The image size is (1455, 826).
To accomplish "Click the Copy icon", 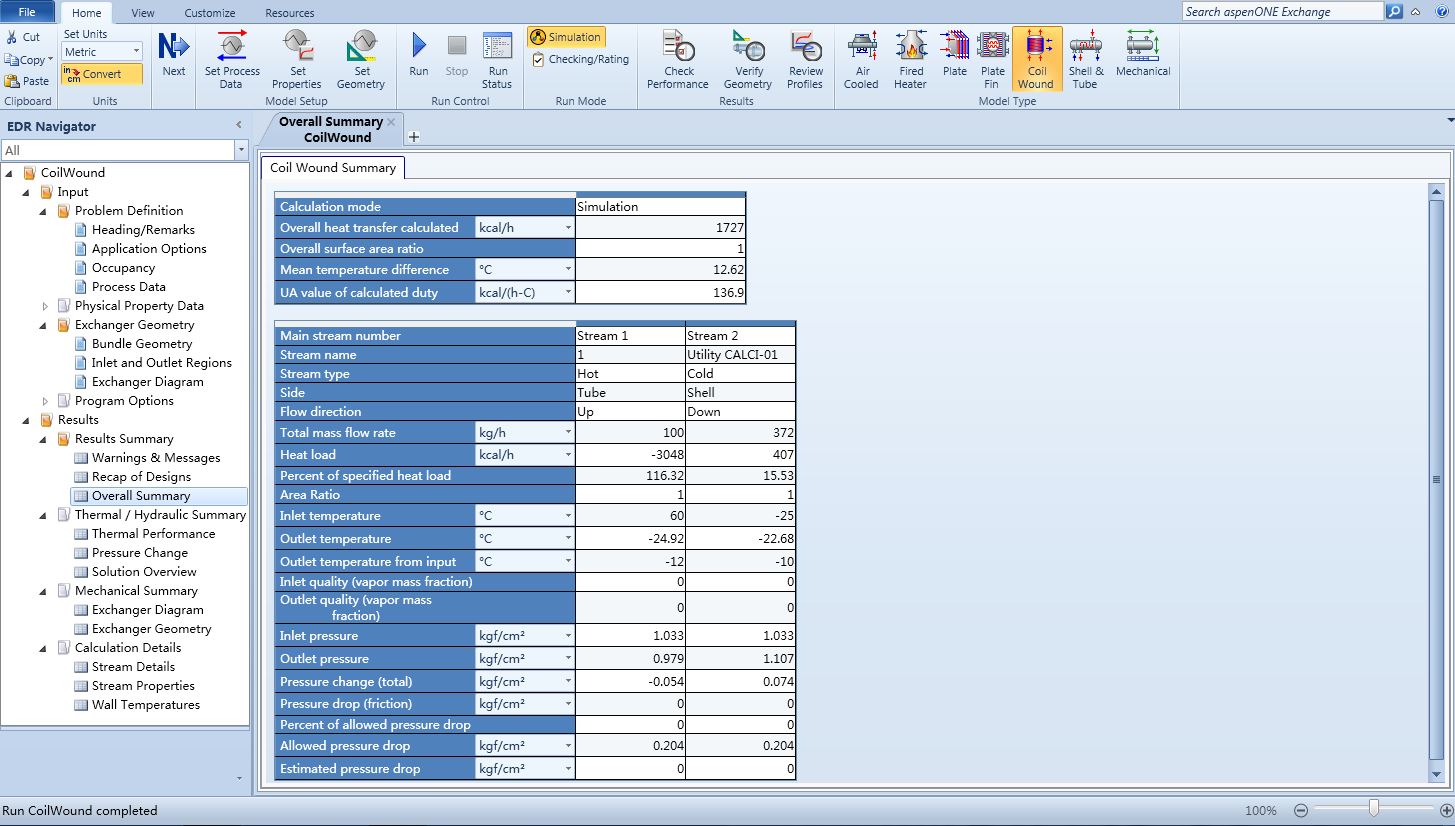I will pos(11,60).
